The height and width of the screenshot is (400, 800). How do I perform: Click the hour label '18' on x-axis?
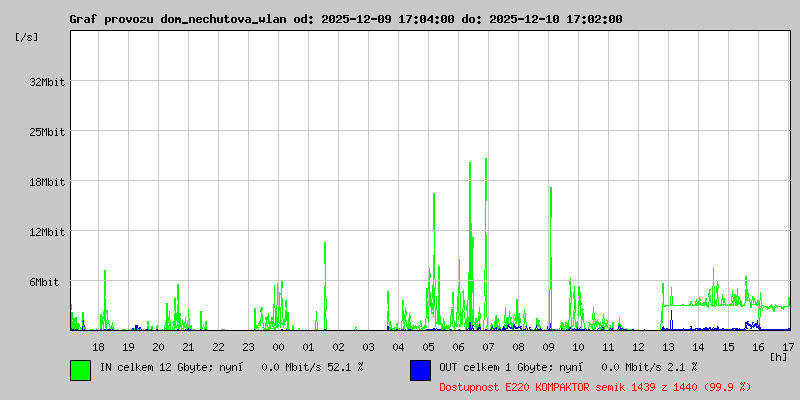click(98, 347)
